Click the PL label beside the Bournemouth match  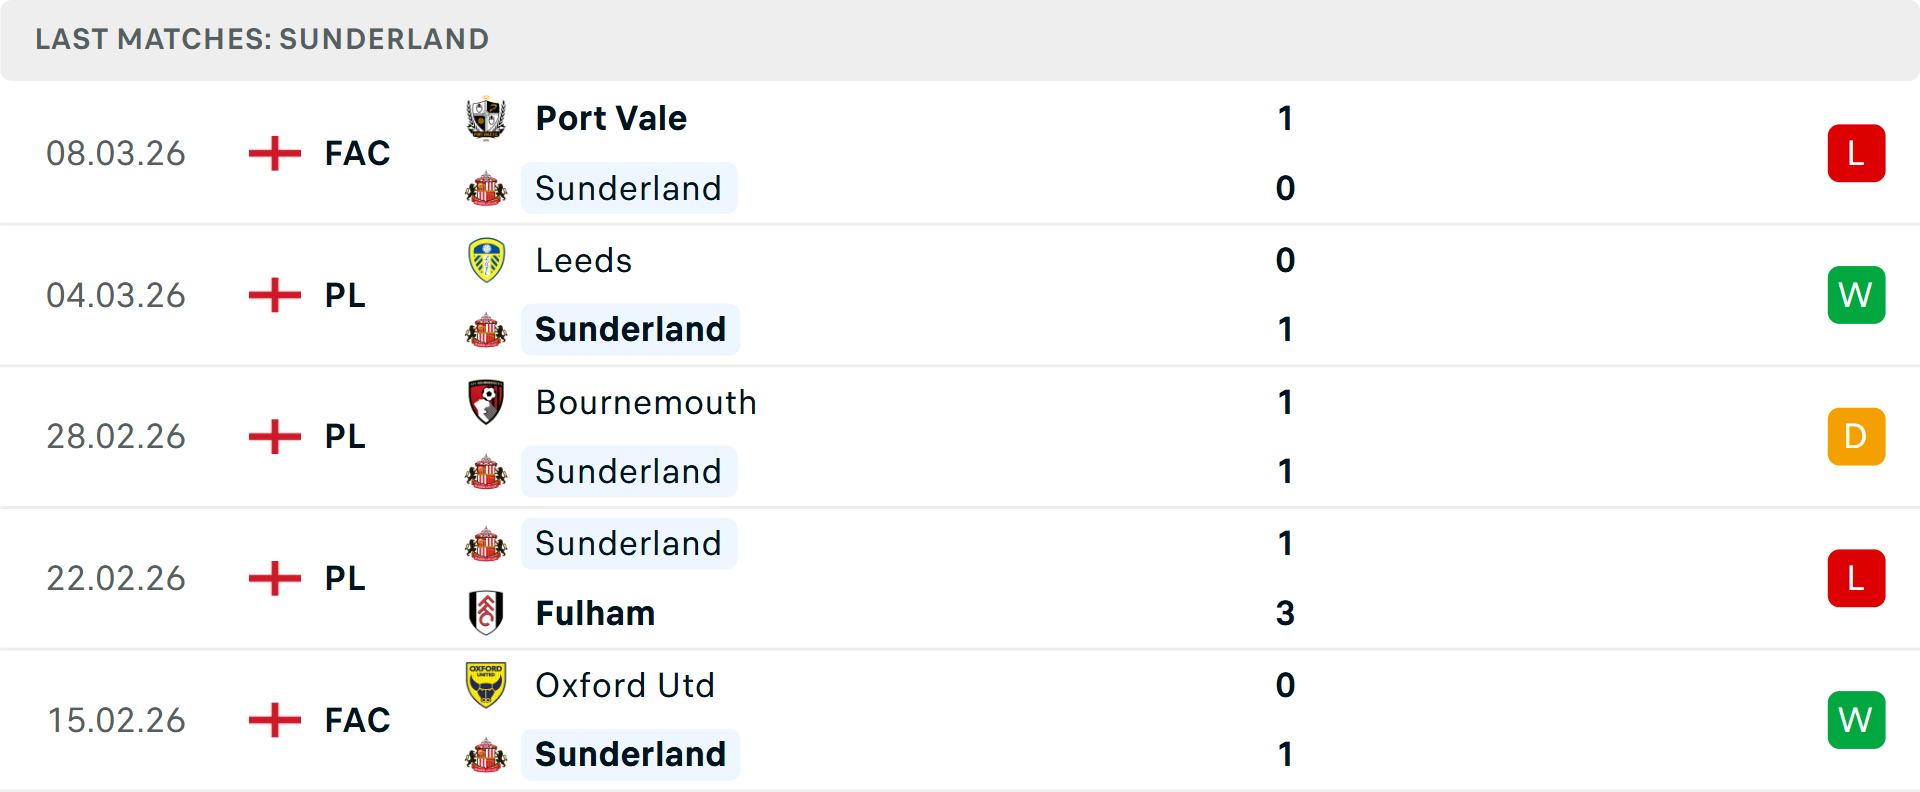[344, 436]
